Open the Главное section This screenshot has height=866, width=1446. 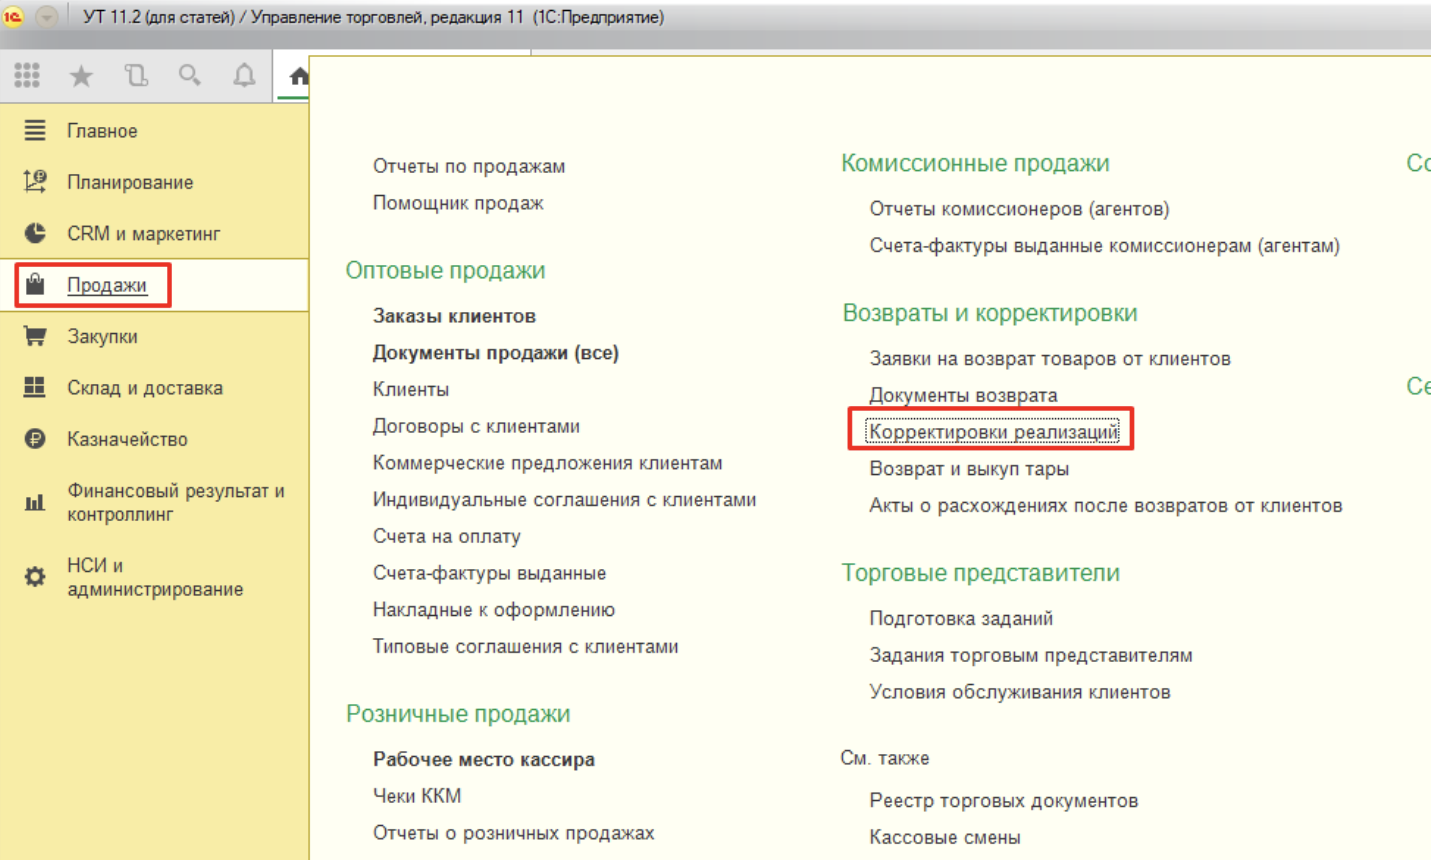pyautogui.click(x=102, y=131)
